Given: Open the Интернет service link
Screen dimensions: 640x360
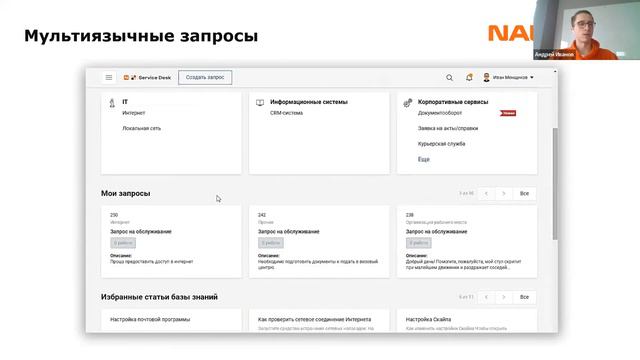Looking at the screenshot, I should pos(133,113).
